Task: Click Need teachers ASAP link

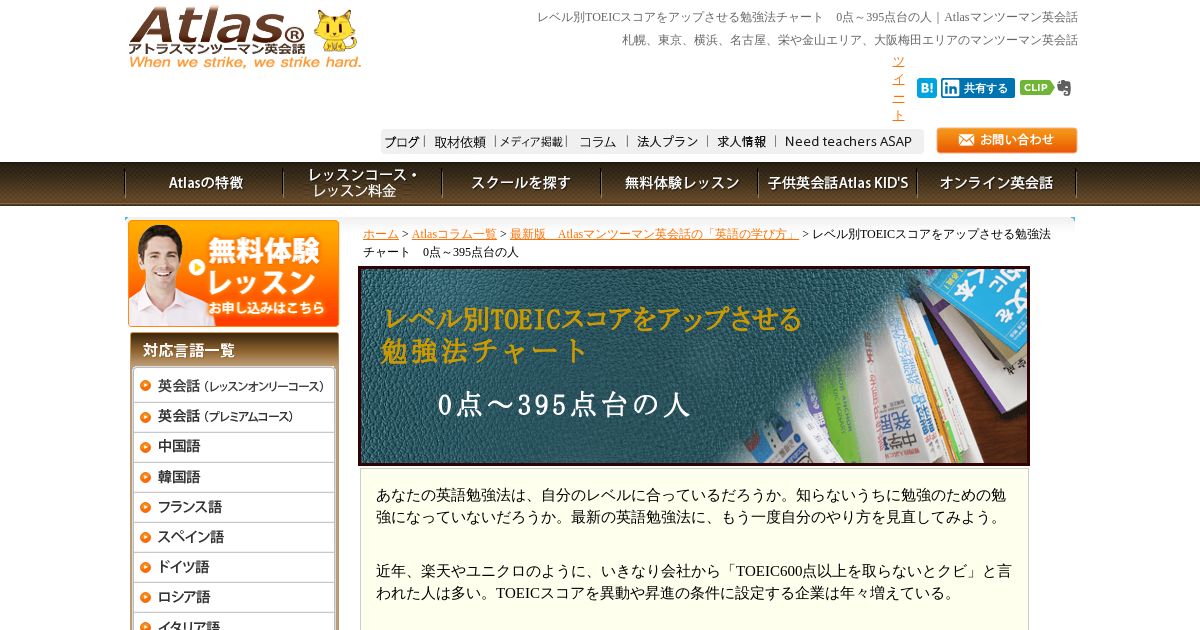Action: tap(848, 142)
